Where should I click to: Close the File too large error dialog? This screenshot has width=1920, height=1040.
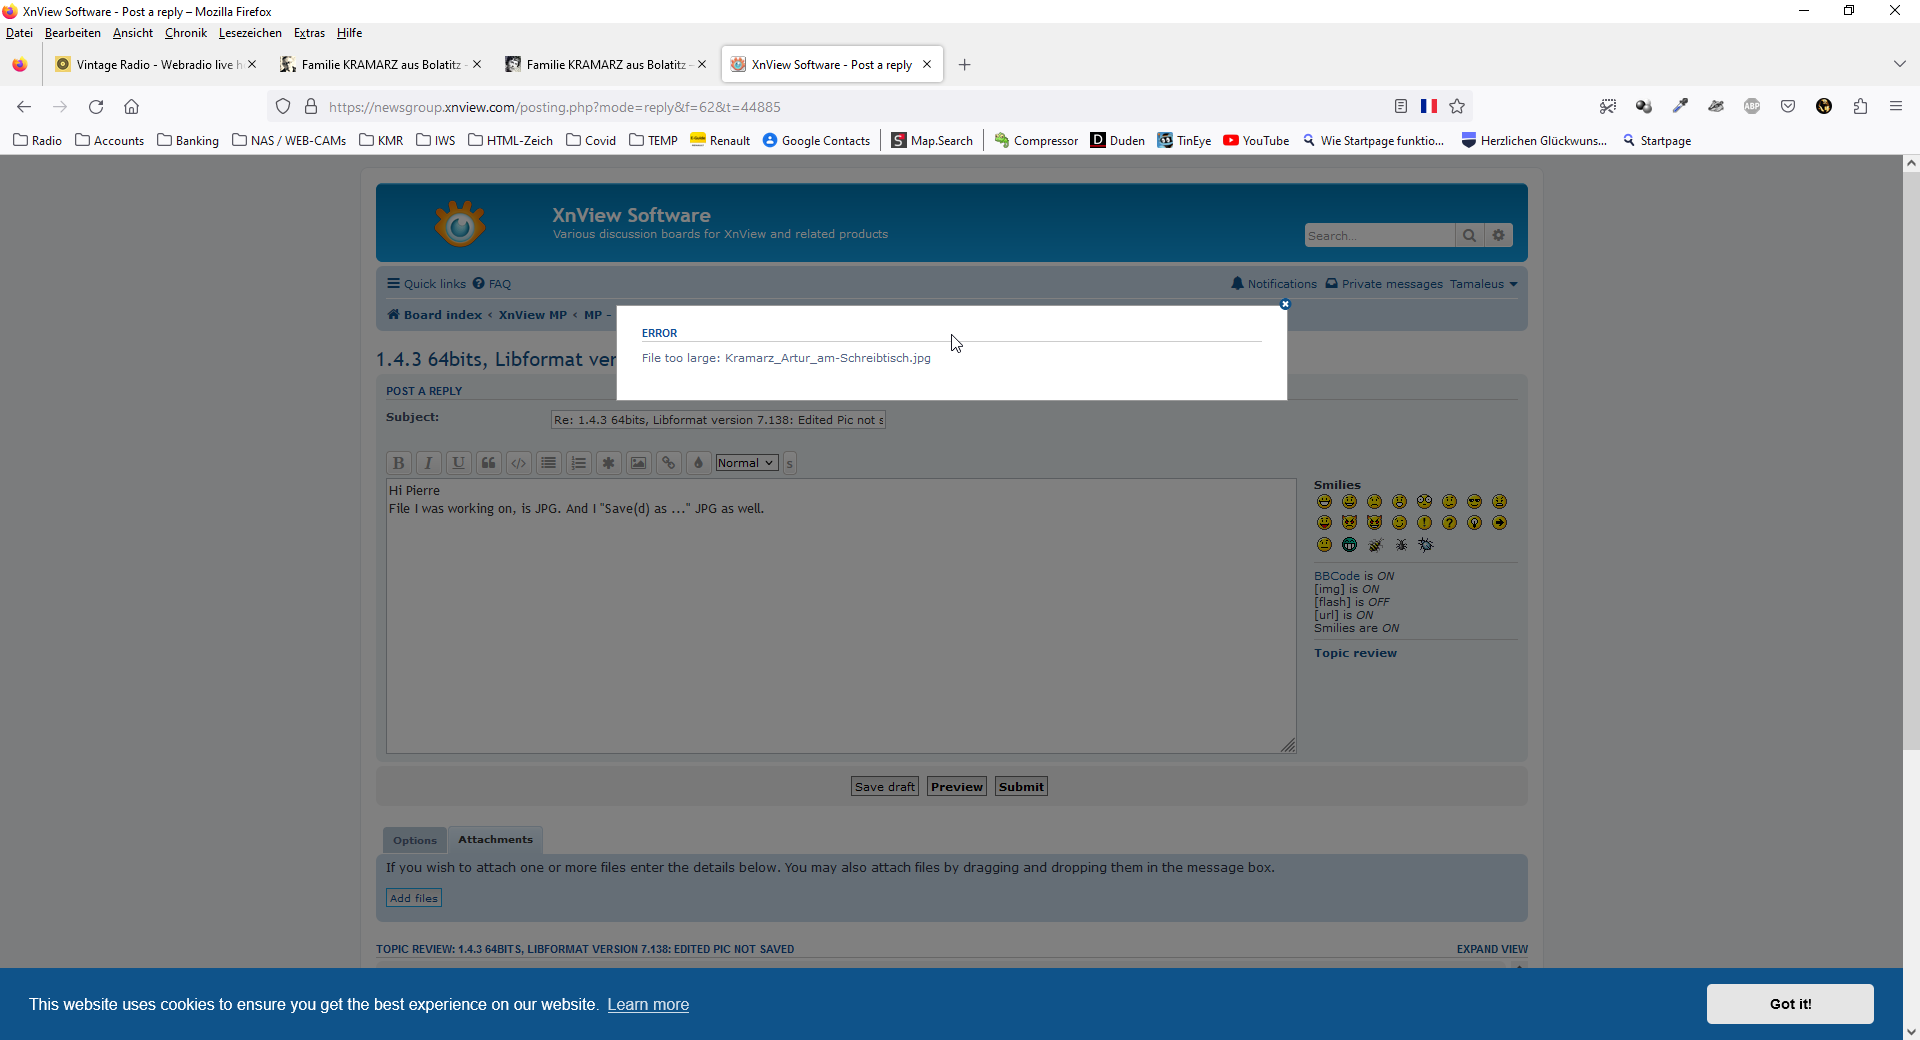(x=1285, y=304)
